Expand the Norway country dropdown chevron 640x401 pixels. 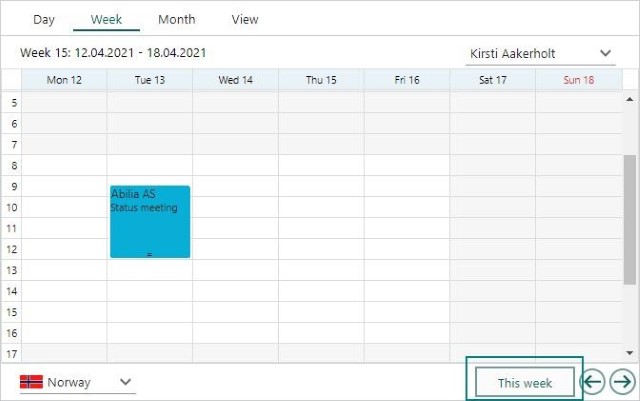(x=125, y=382)
